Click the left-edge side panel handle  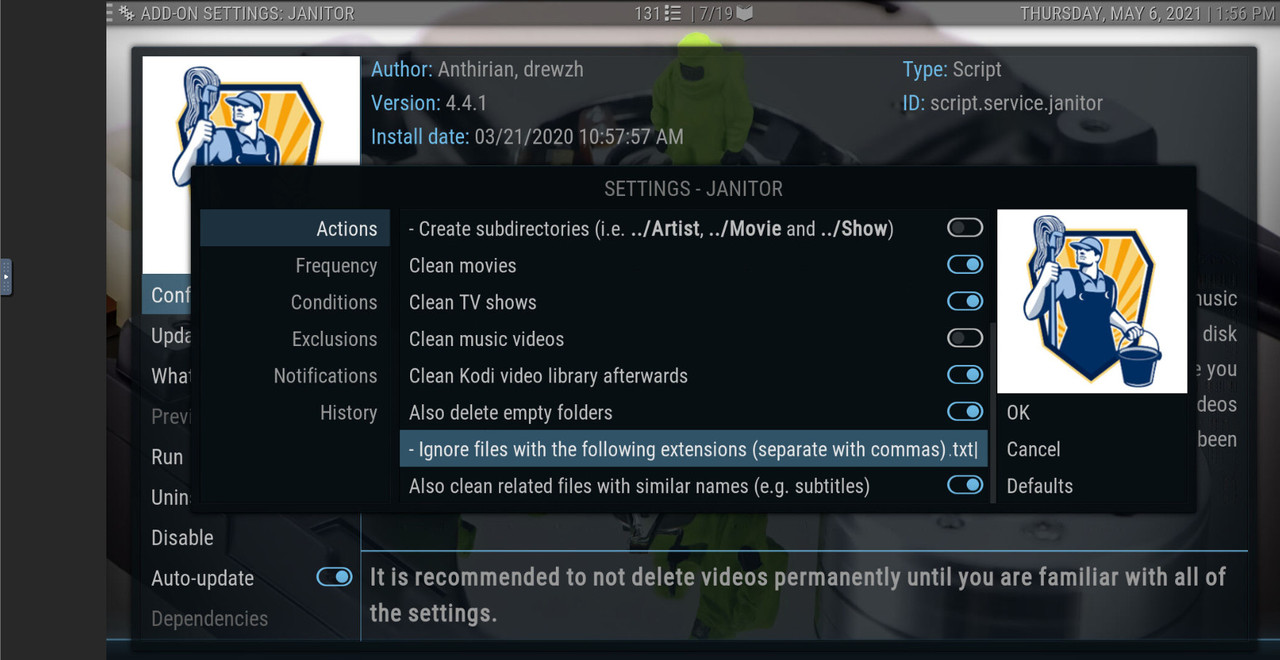click(x=5, y=277)
